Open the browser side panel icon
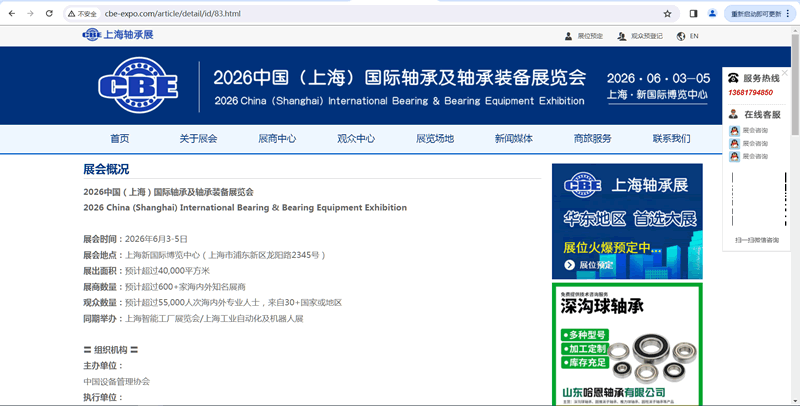Screen dimensions: 800x406 pos(693,14)
